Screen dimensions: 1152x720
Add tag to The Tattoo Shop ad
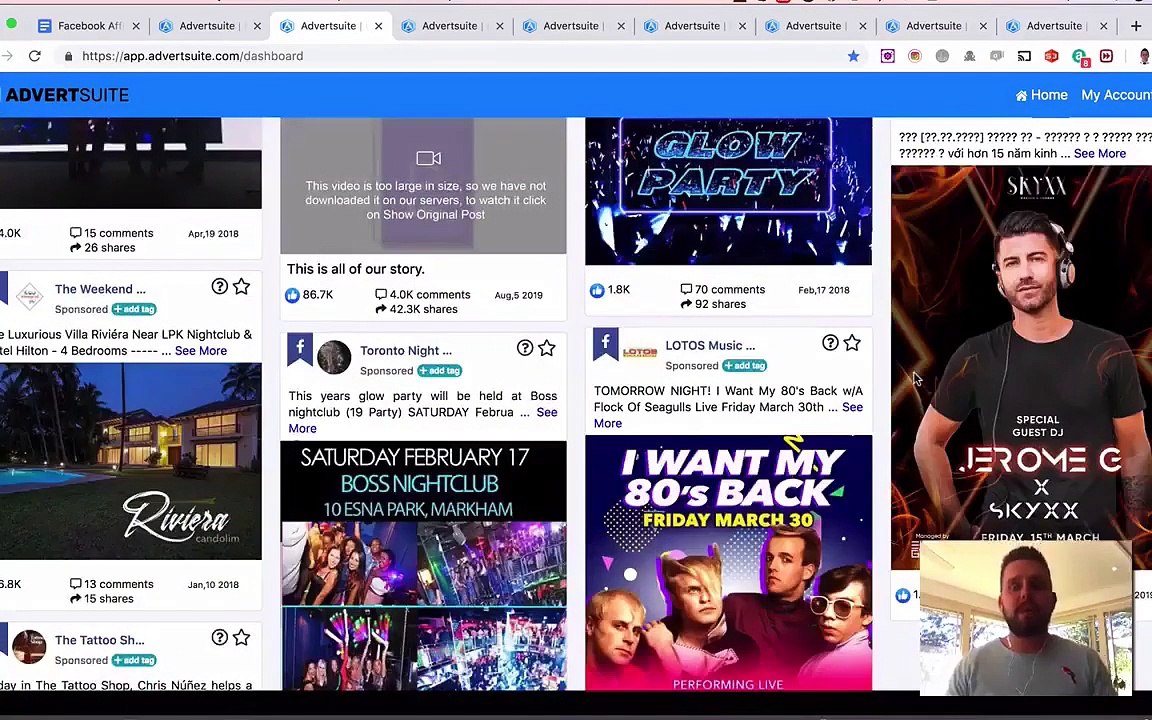(x=134, y=660)
